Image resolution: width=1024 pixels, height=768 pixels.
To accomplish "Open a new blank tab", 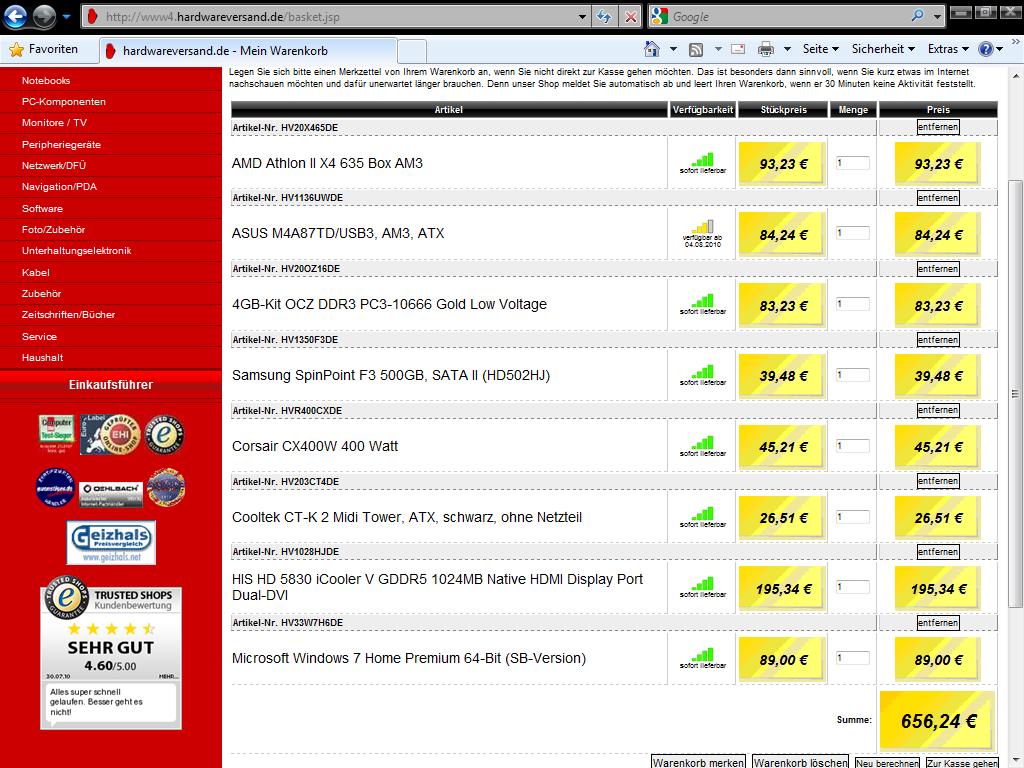I will (x=411, y=51).
